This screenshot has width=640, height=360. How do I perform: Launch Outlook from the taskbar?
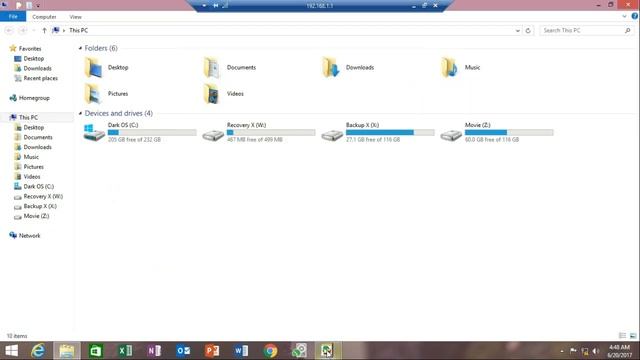pos(183,351)
